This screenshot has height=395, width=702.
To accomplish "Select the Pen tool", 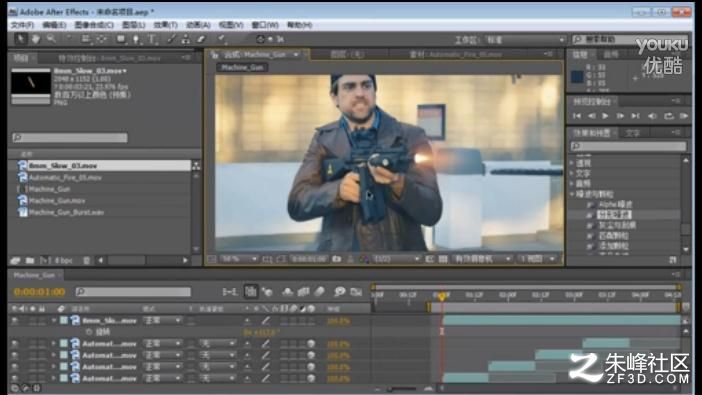I will 136,39.
